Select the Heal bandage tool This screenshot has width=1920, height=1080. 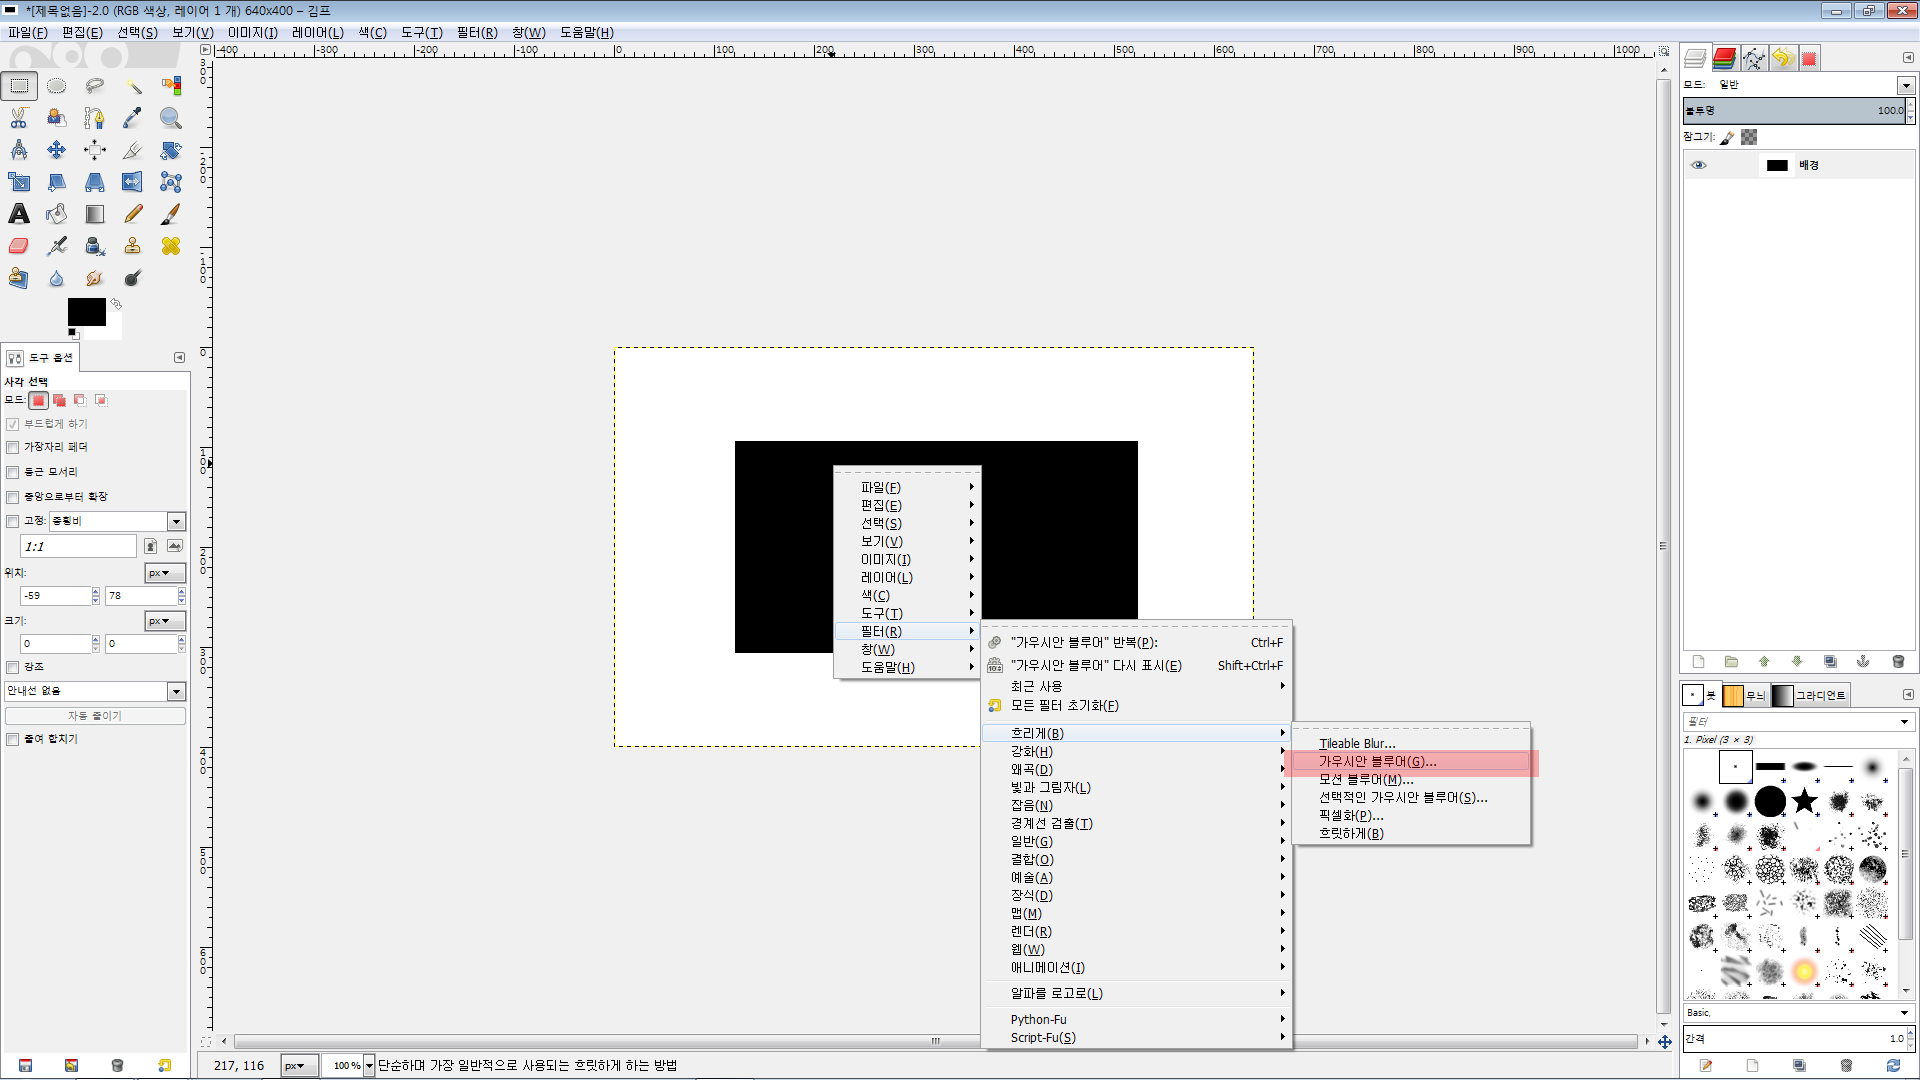[x=171, y=246]
